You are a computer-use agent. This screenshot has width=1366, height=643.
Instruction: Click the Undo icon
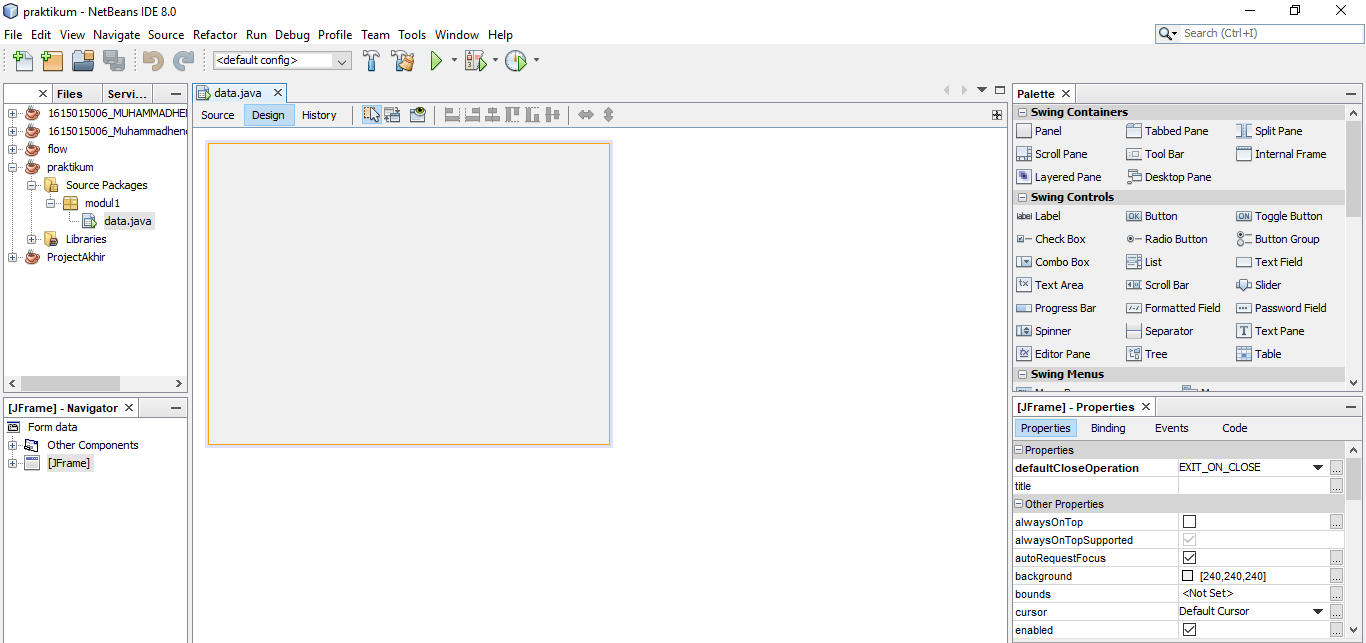(153, 61)
